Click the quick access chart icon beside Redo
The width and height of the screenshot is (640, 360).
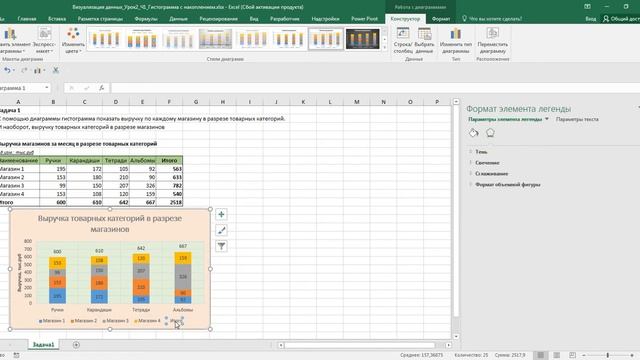tap(37, 71)
